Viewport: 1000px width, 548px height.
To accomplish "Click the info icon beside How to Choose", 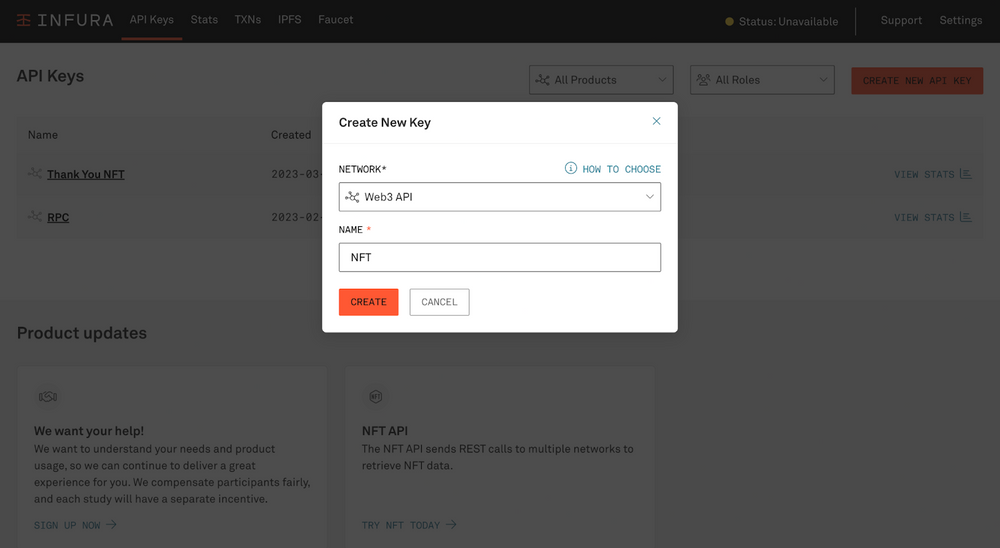I will click(x=571, y=169).
